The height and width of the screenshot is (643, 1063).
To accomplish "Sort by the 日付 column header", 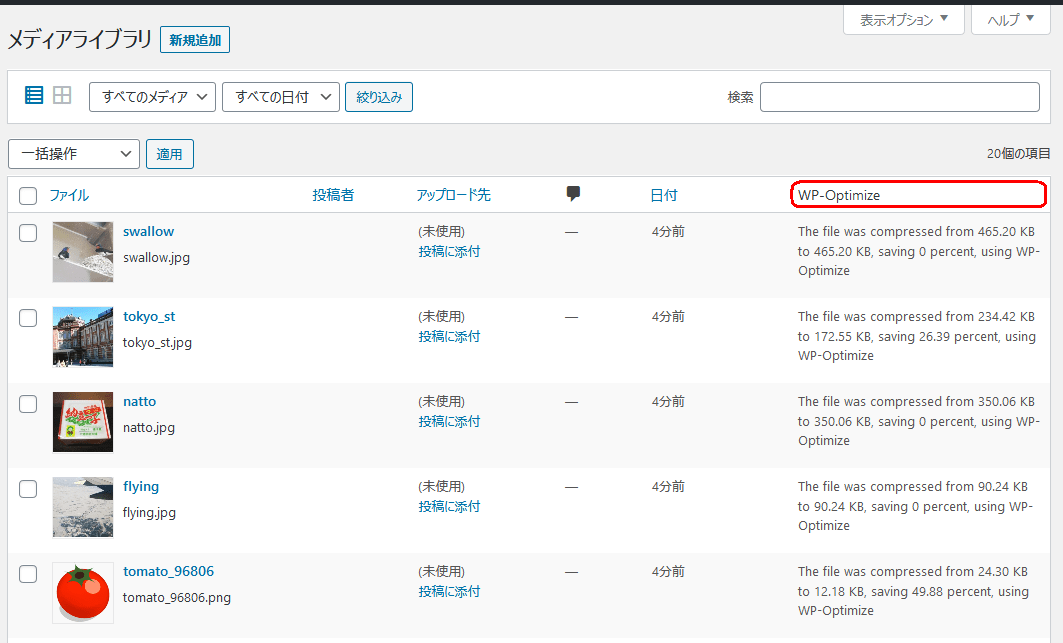I will pos(664,195).
